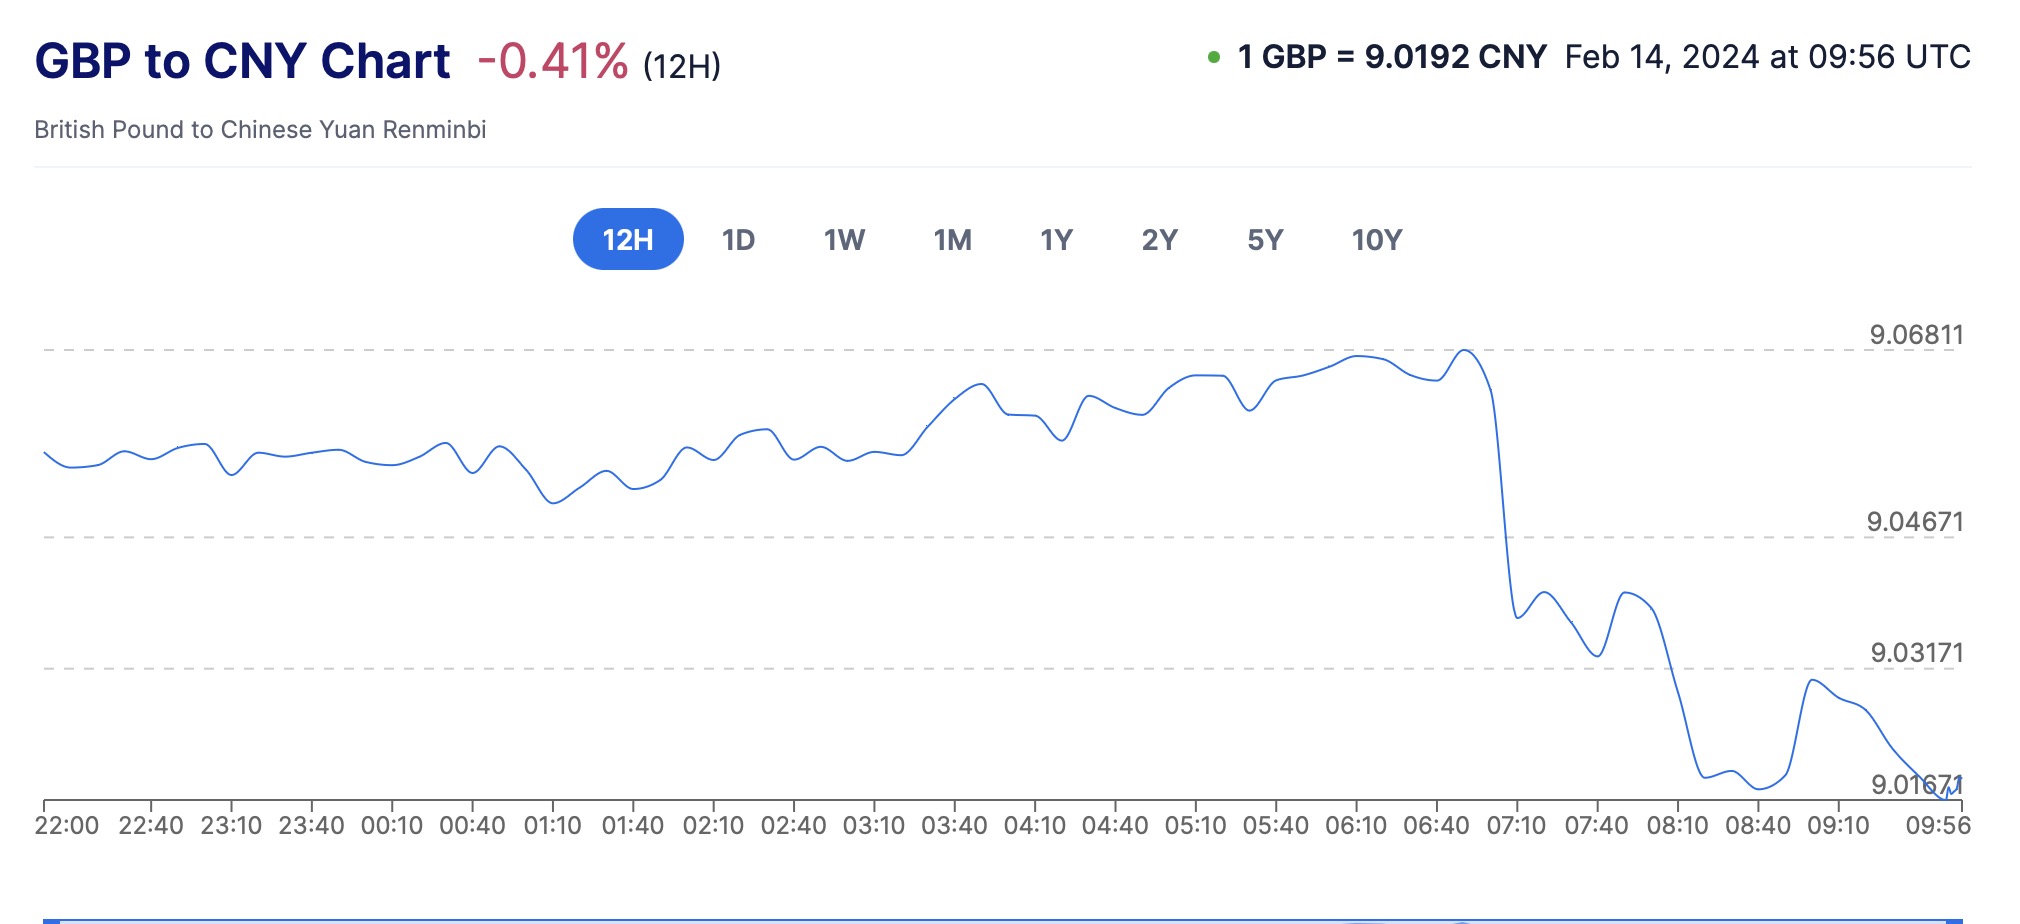2020x924 pixels.
Task: Show the 1M chart range
Action: click(952, 240)
